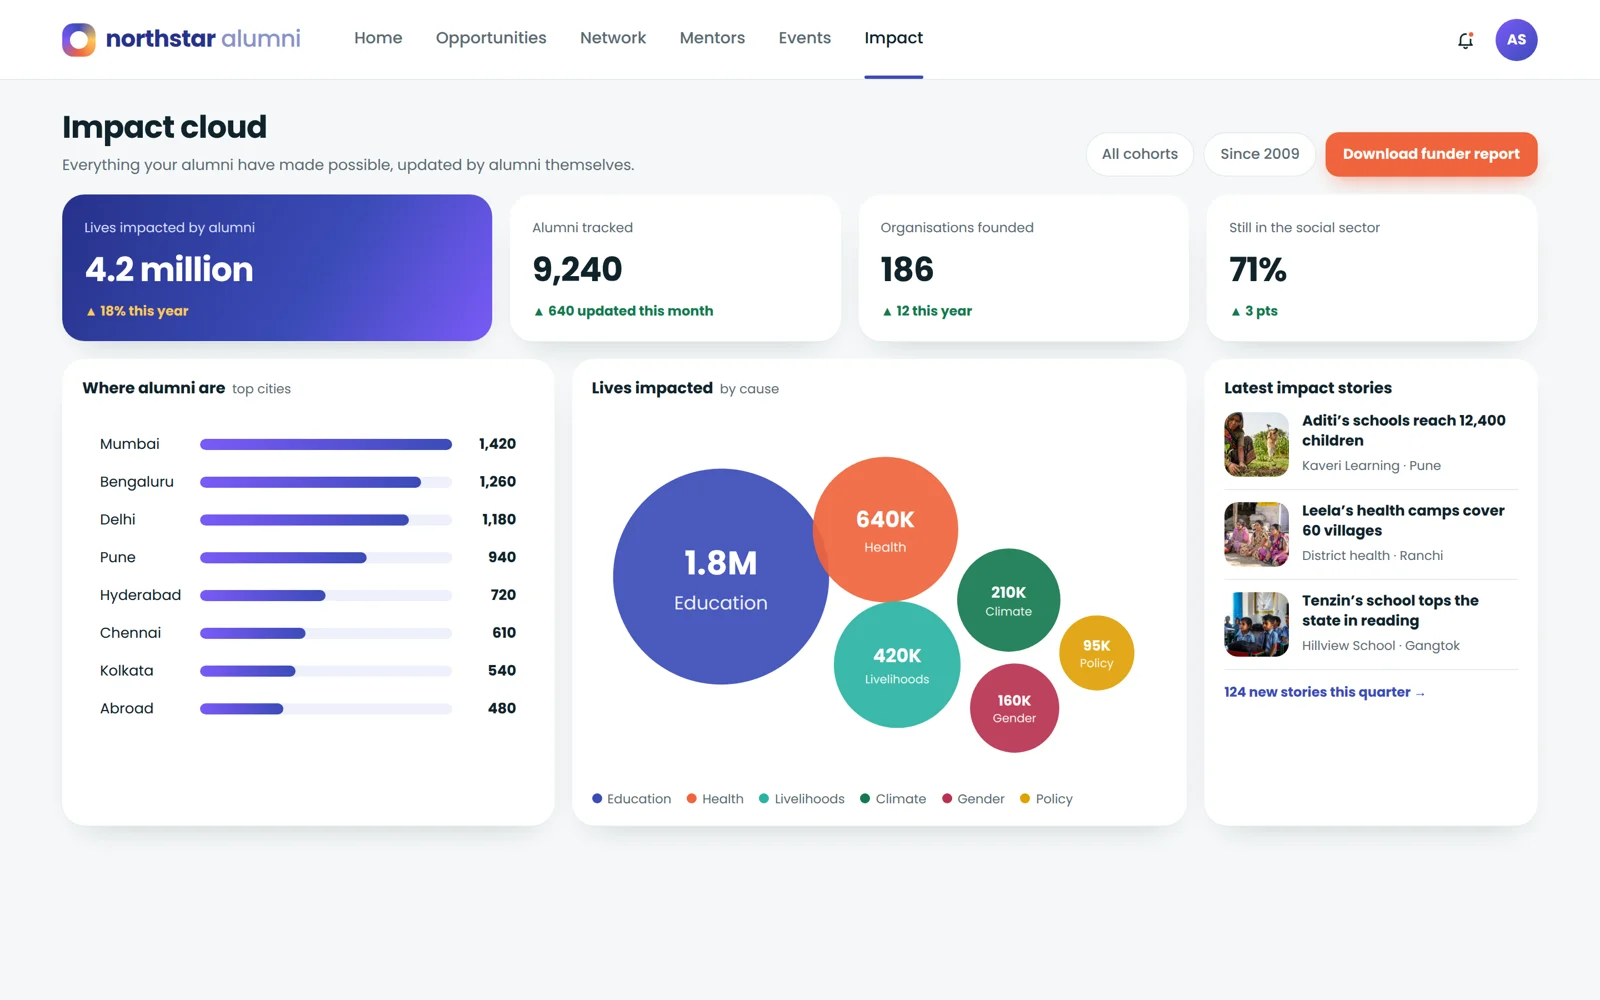
Task: Select the 420K Livelihoods bubble
Action: (x=897, y=664)
